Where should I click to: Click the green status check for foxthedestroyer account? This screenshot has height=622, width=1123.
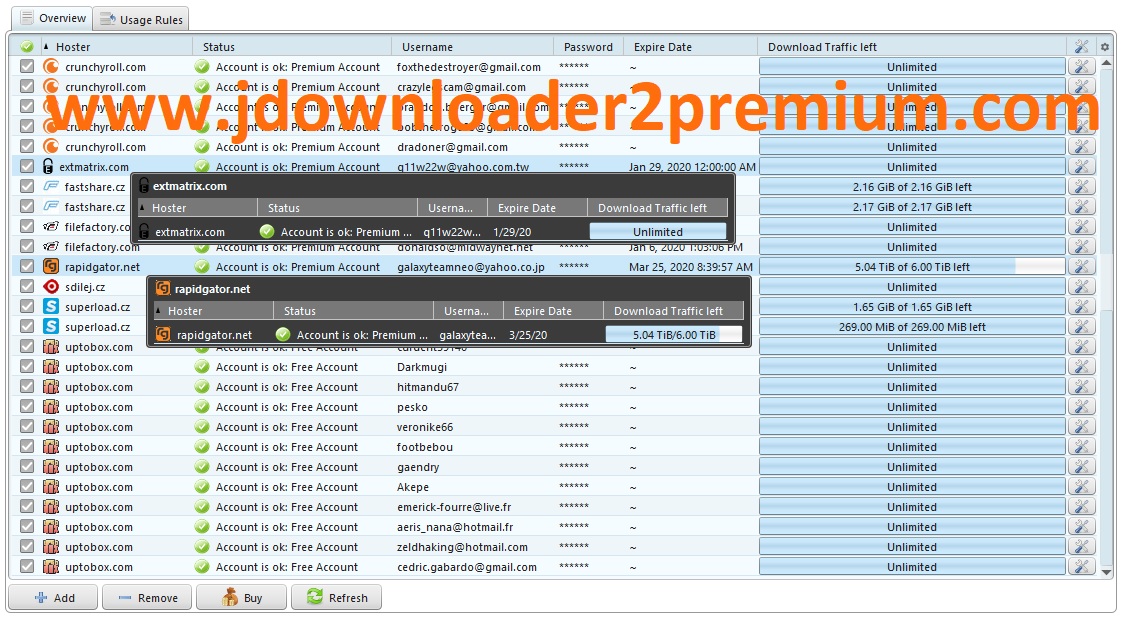[x=202, y=67]
